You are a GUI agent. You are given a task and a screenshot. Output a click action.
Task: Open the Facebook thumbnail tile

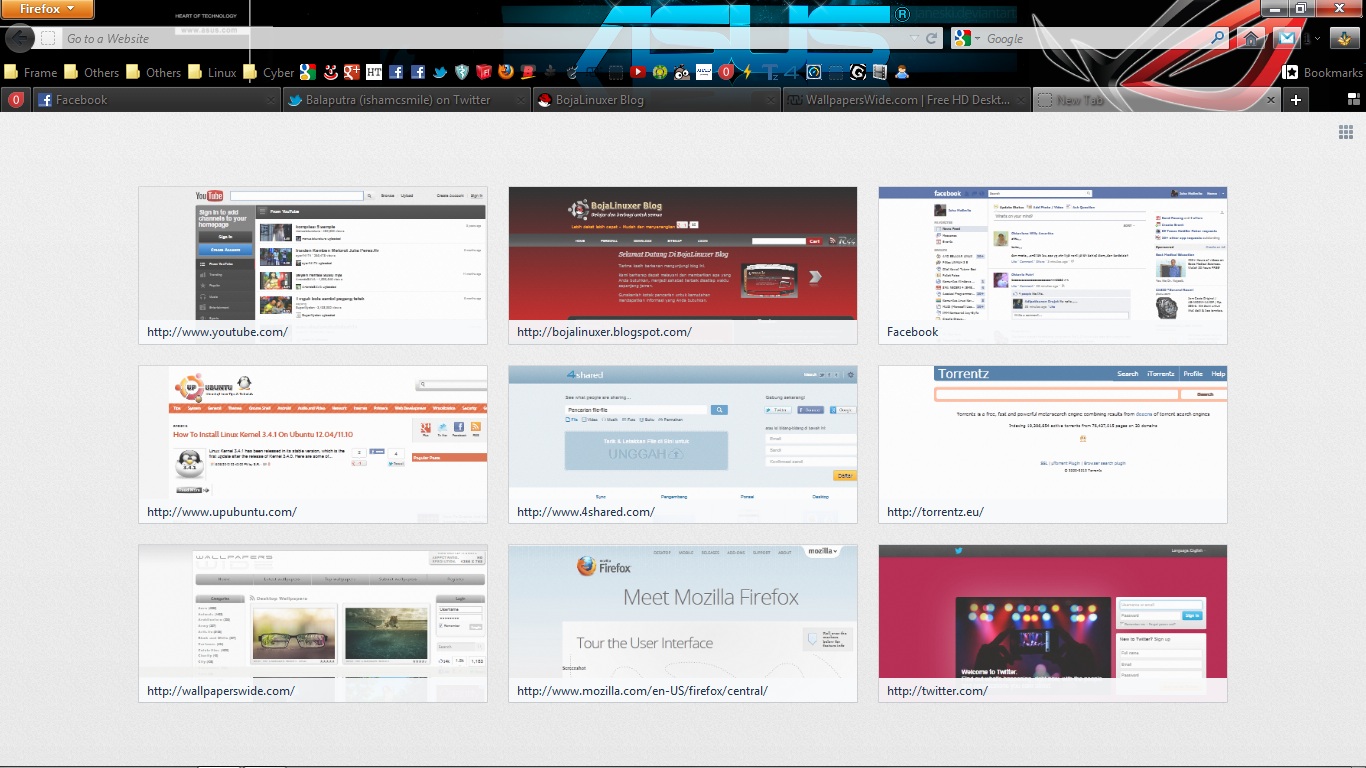coord(1053,265)
